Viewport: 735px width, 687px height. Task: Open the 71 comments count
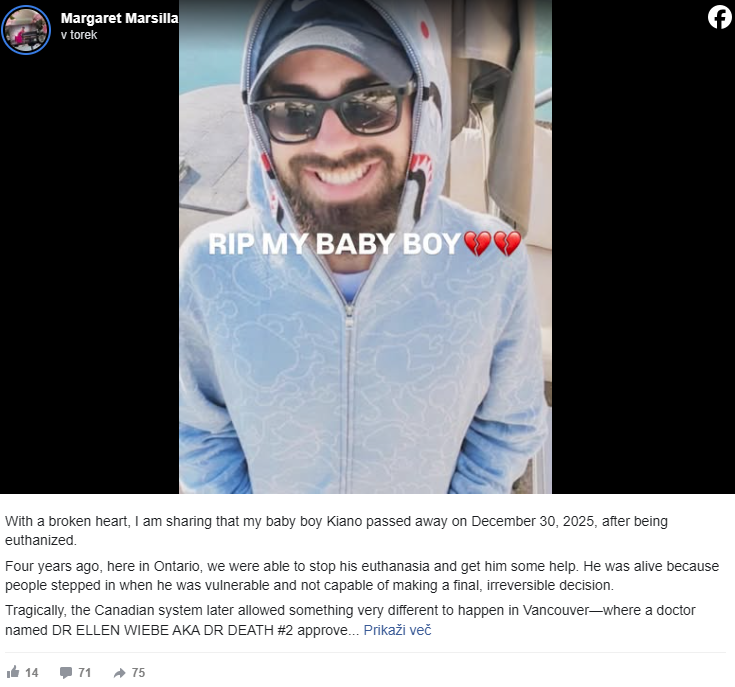coord(84,672)
